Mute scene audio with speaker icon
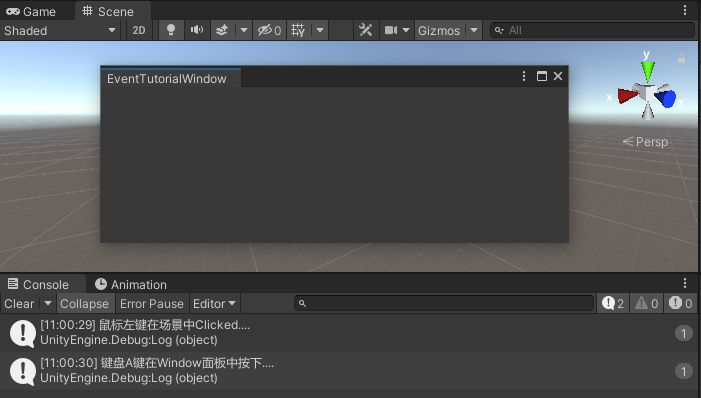 [x=196, y=30]
